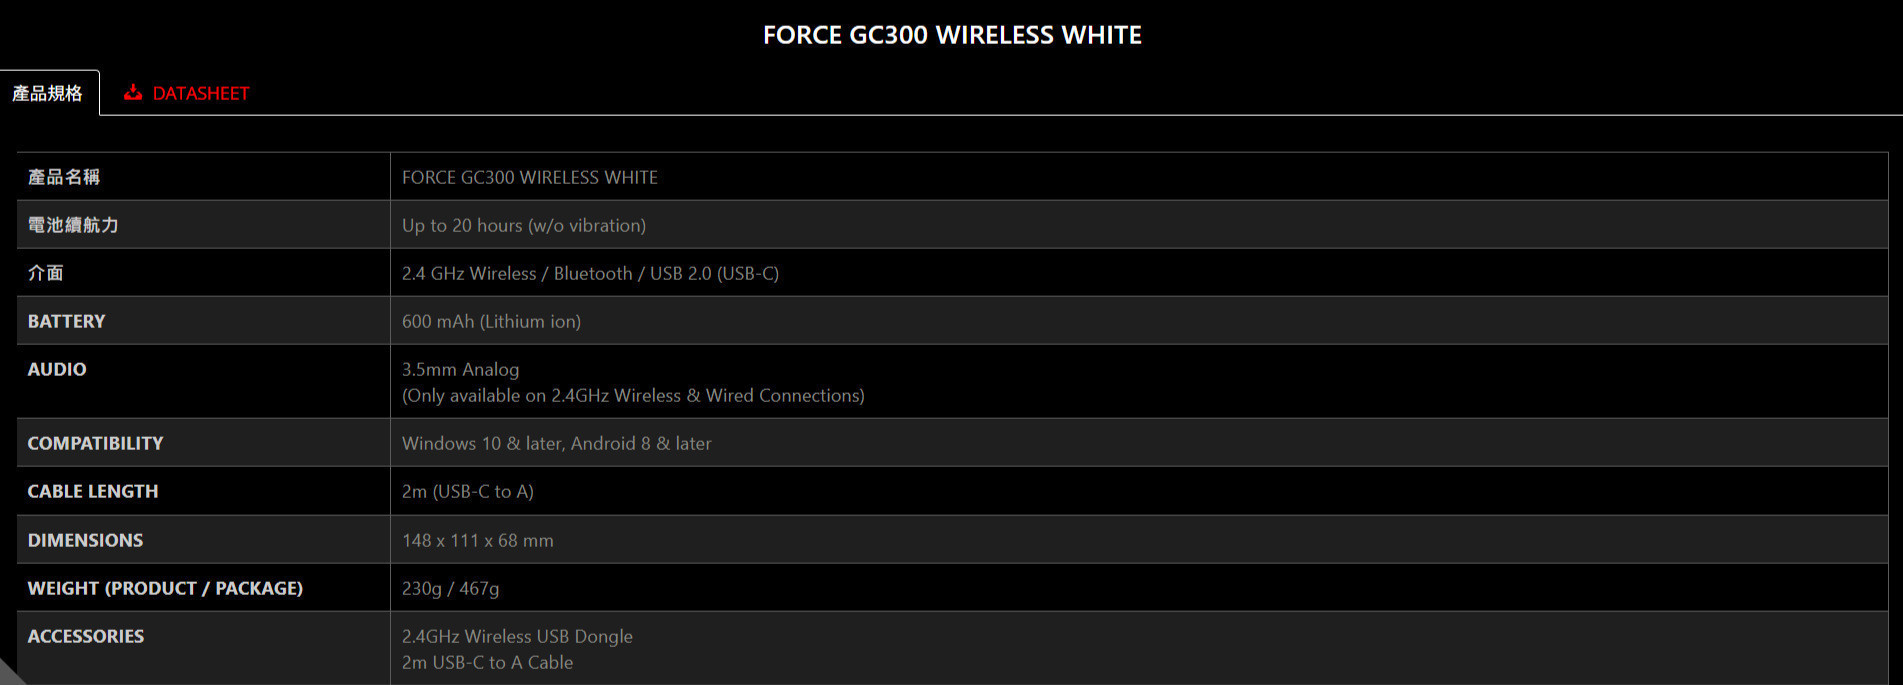Select the 'Up to 20 hours' battery life value

pyautogui.click(x=523, y=225)
